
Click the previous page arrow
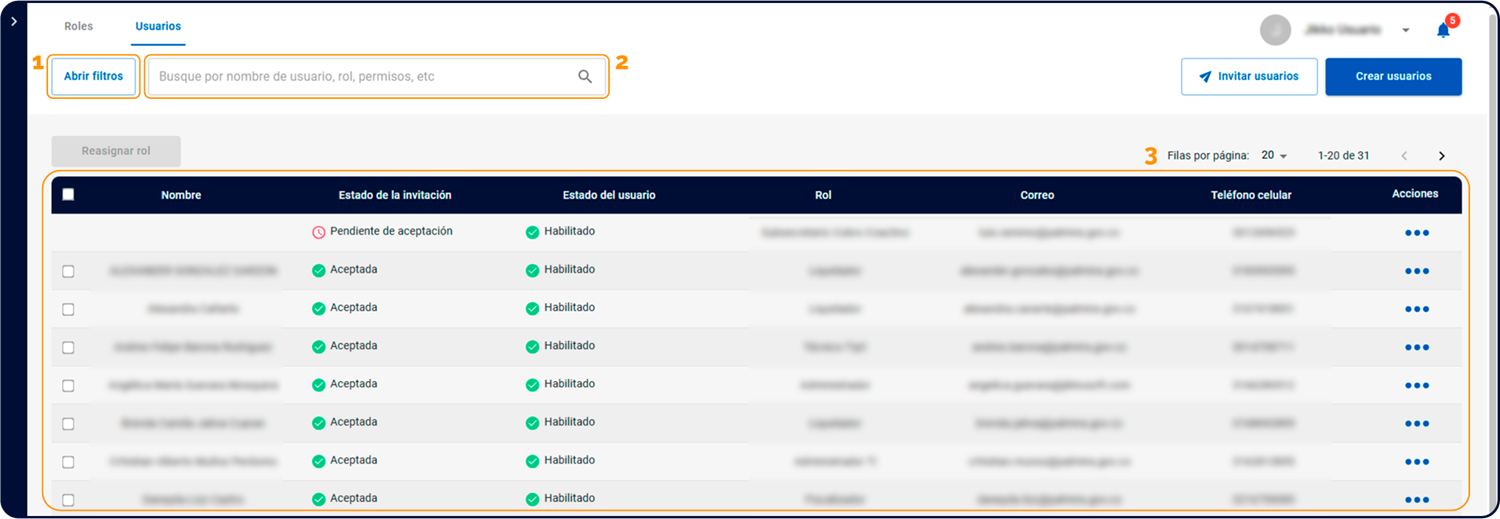pyautogui.click(x=1405, y=156)
